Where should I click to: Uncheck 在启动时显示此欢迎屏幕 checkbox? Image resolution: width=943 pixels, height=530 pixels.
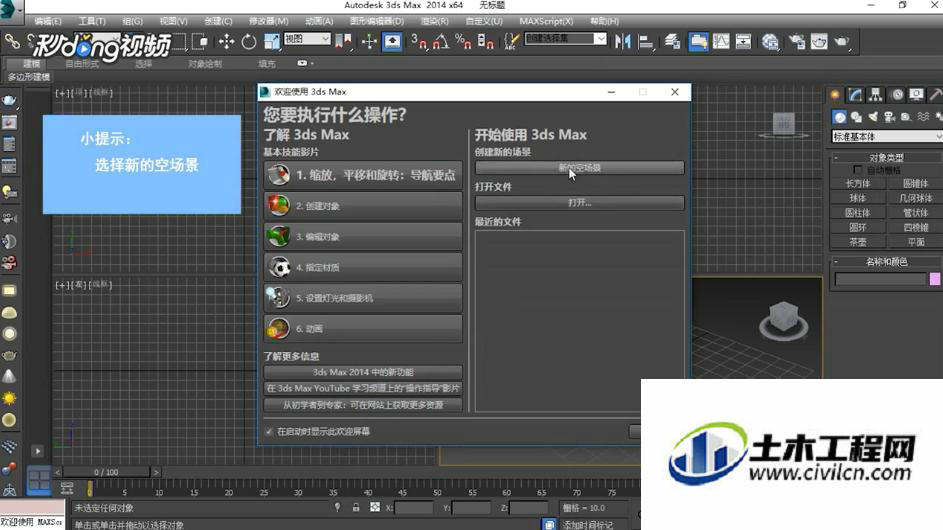pos(269,431)
